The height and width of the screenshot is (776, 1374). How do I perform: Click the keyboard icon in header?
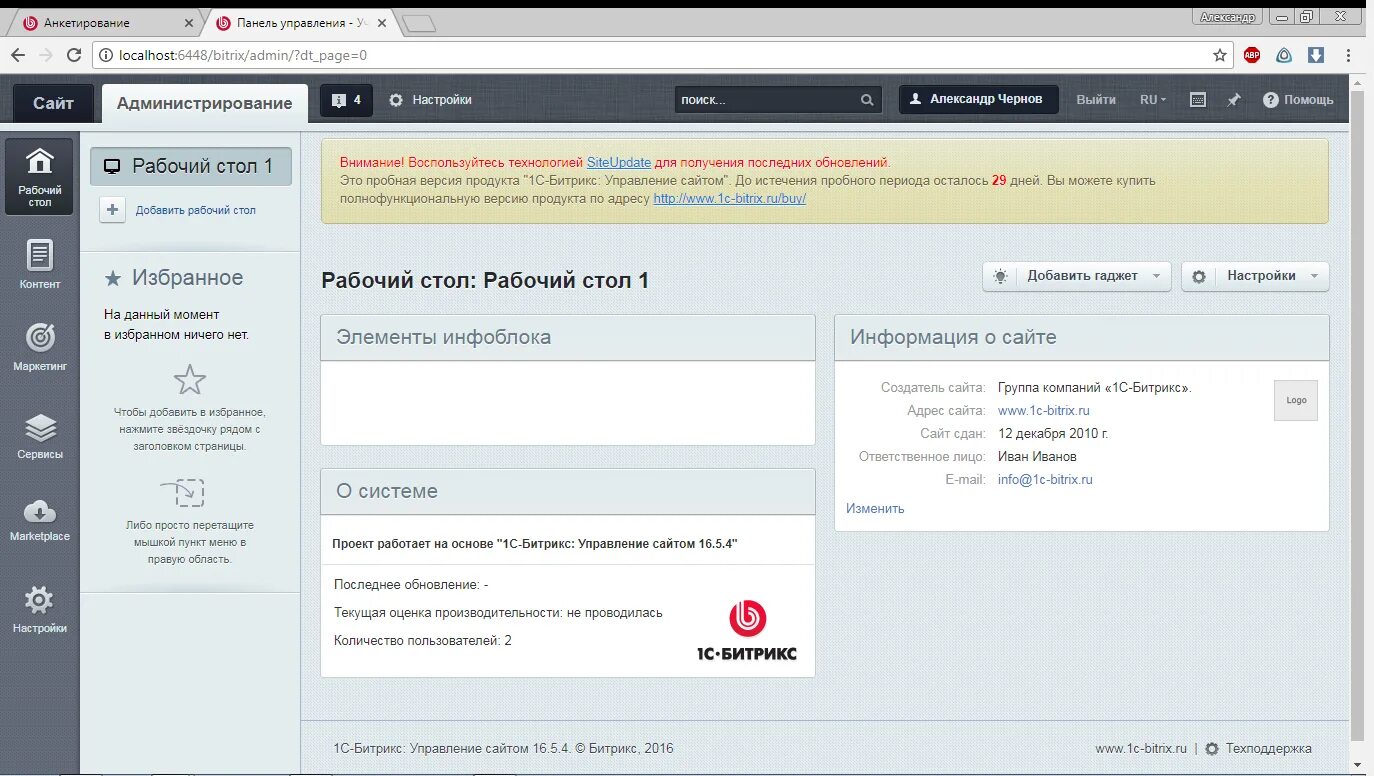pyautogui.click(x=1198, y=100)
